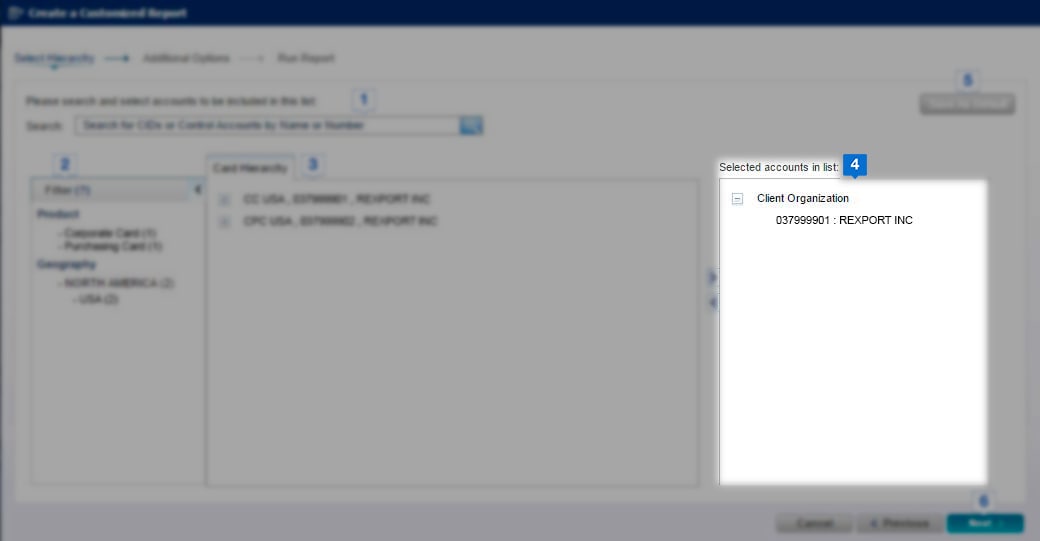Remove account with left arrow button
The image size is (1040, 541).
coord(712,302)
